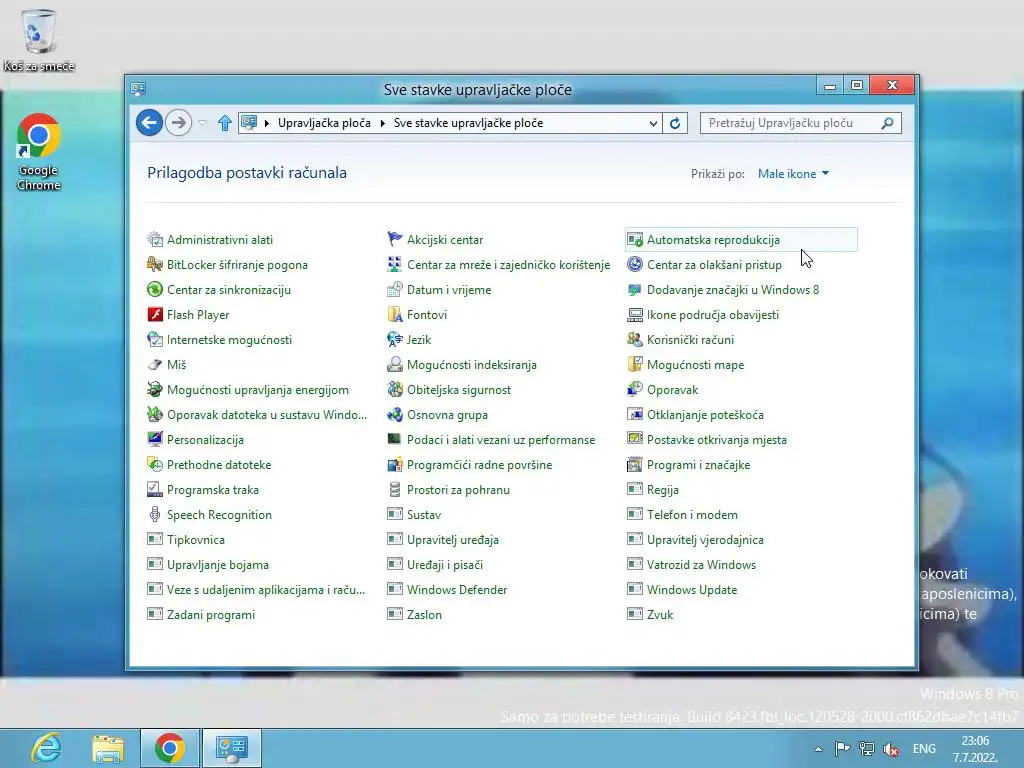Refresh the Control Panel view
This screenshot has width=1024, height=768.
coord(675,123)
